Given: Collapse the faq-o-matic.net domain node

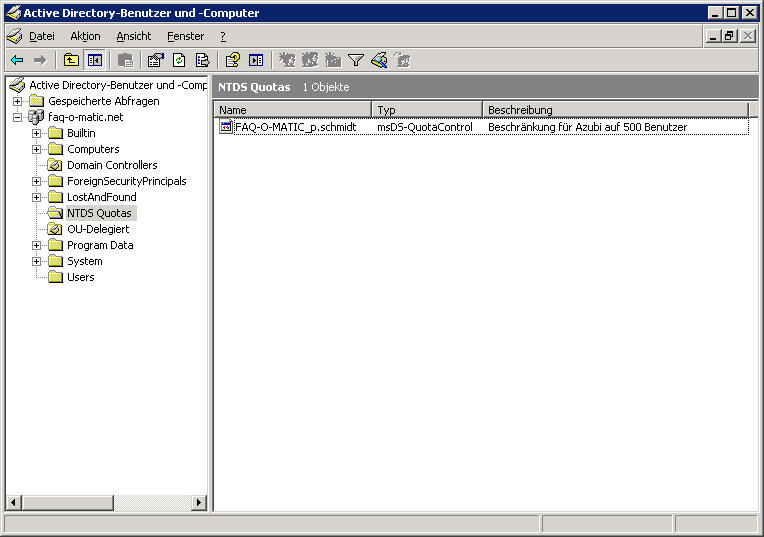Looking at the screenshot, I should coord(18,117).
